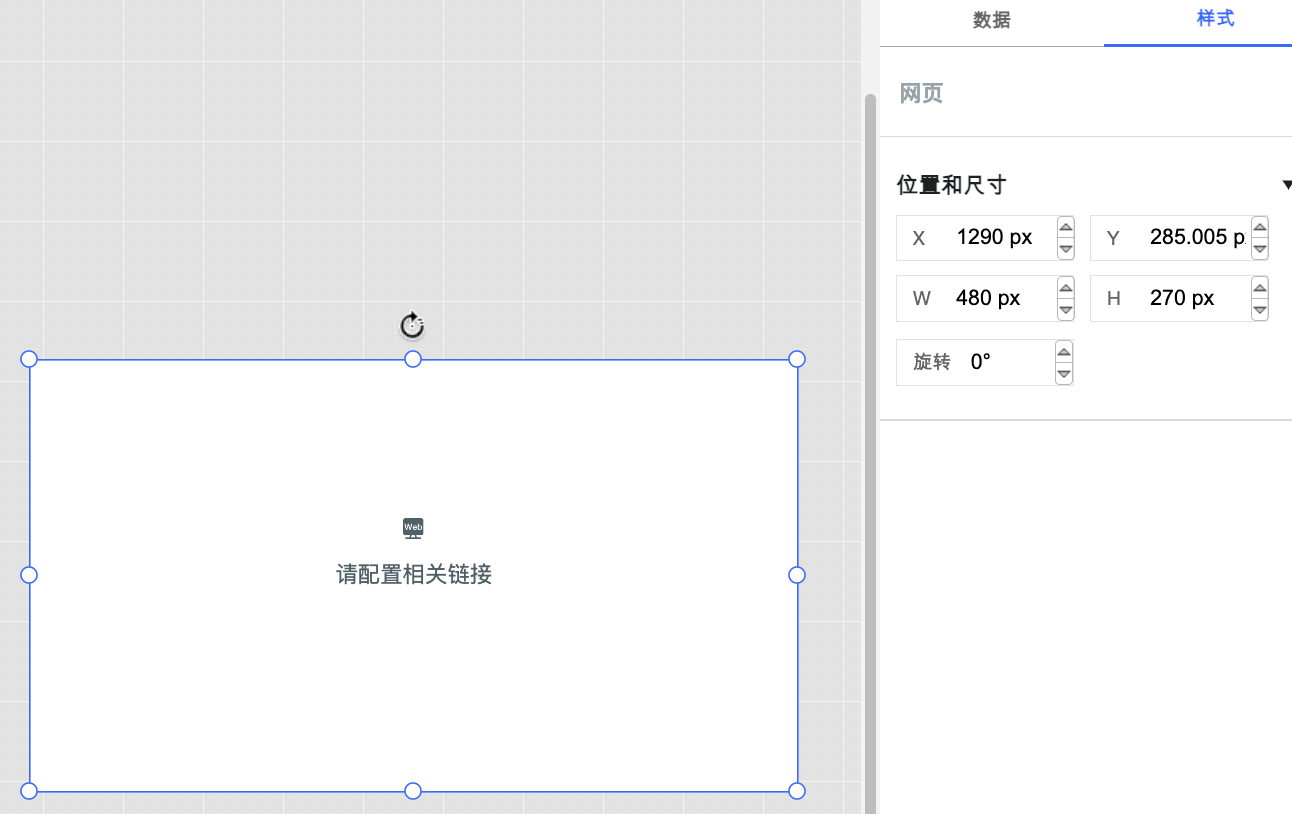
Task: Click the bottom-center resize handle
Action: pos(413,791)
